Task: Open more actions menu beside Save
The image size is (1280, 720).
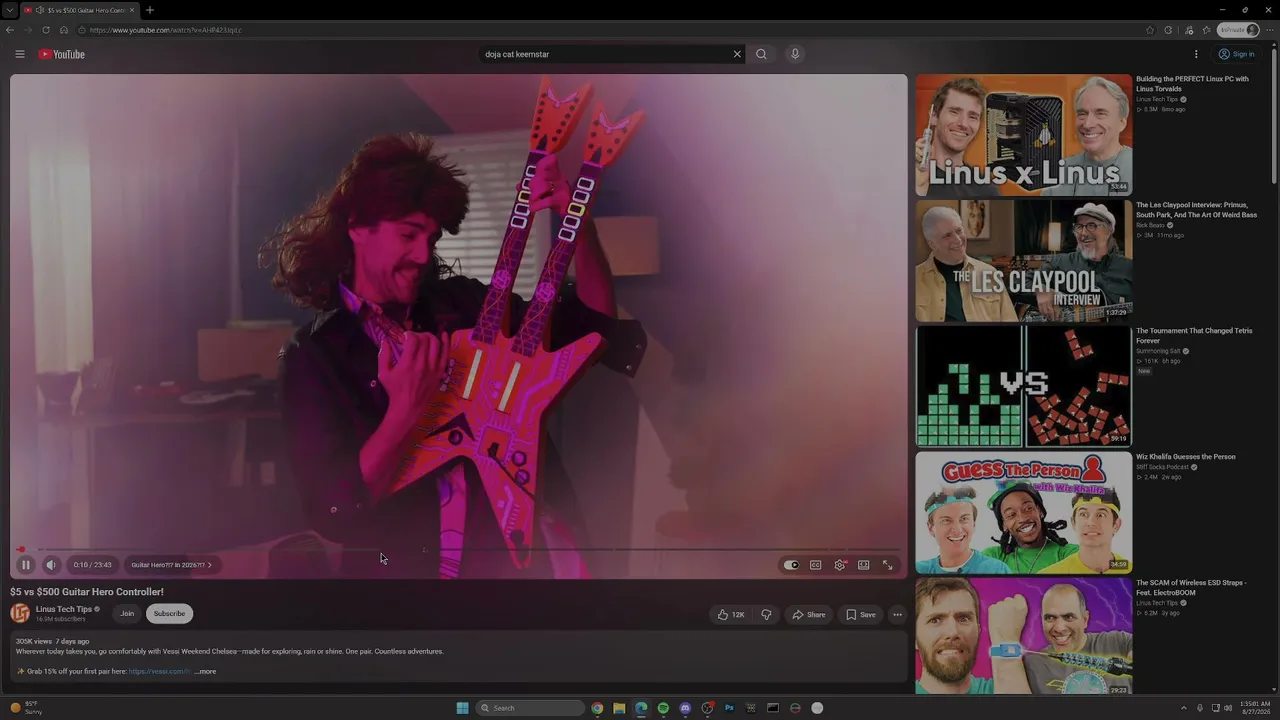Action: (897, 614)
